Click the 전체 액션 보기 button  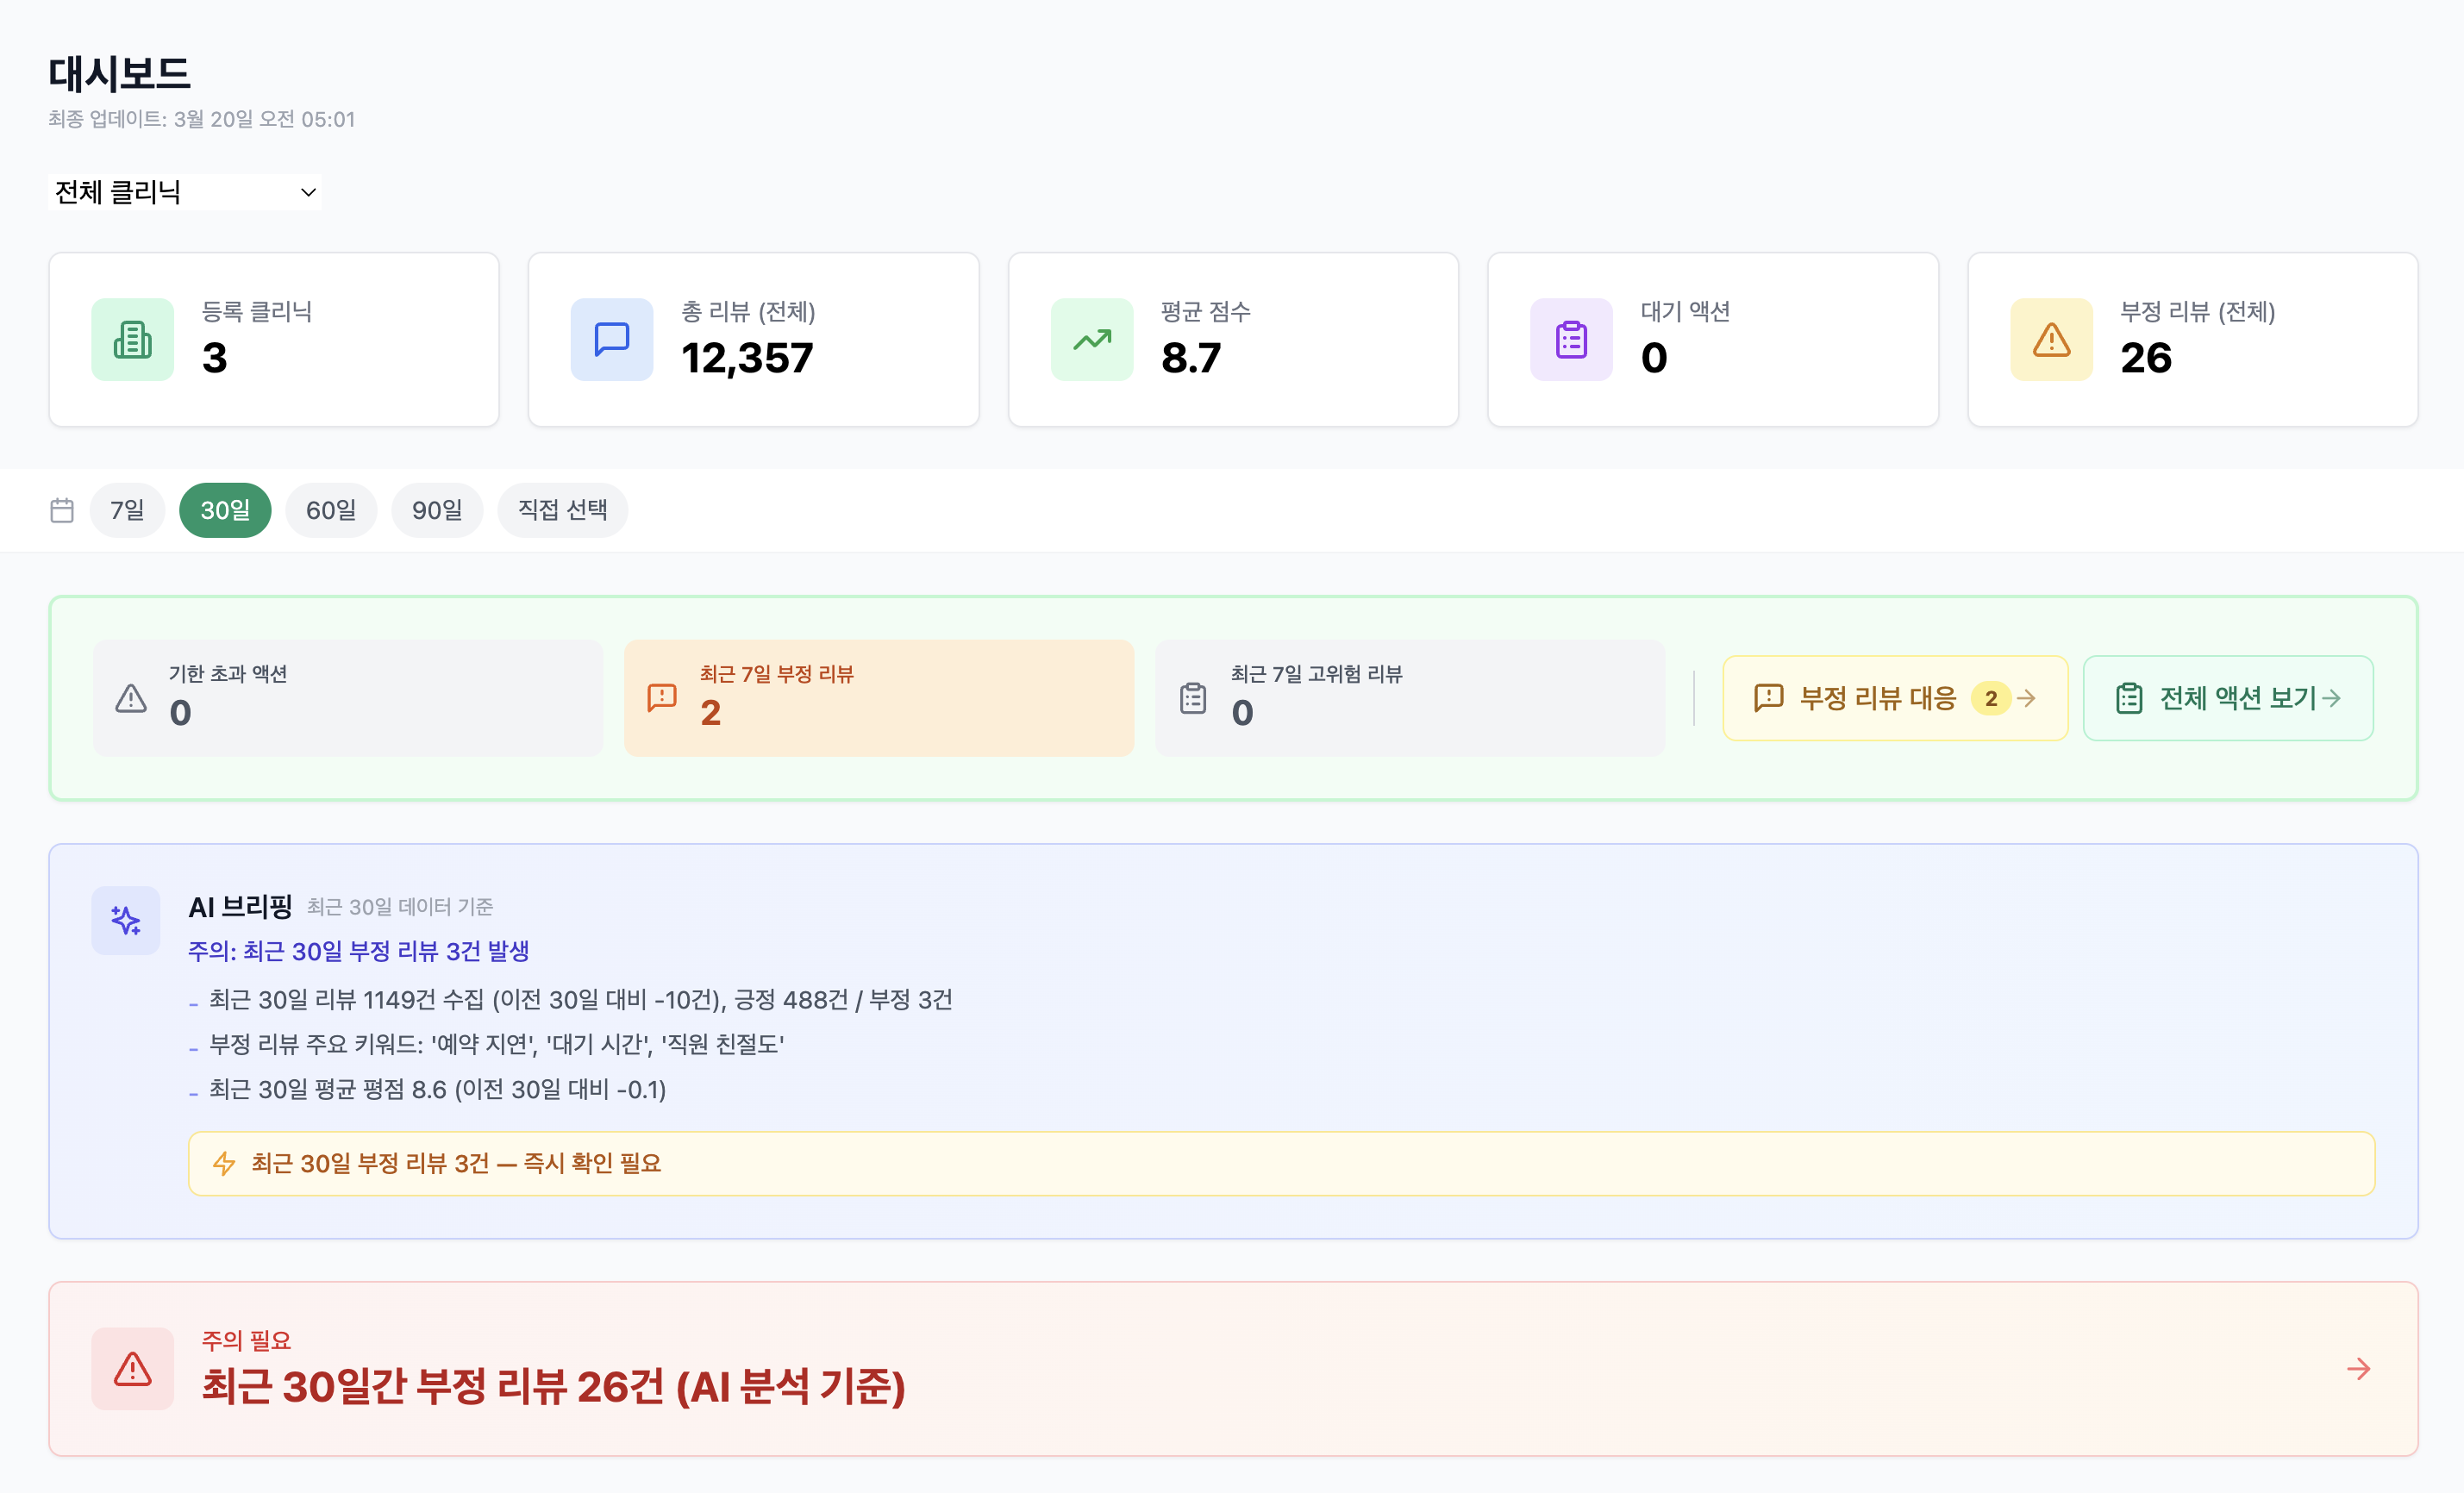[2227, 698]
